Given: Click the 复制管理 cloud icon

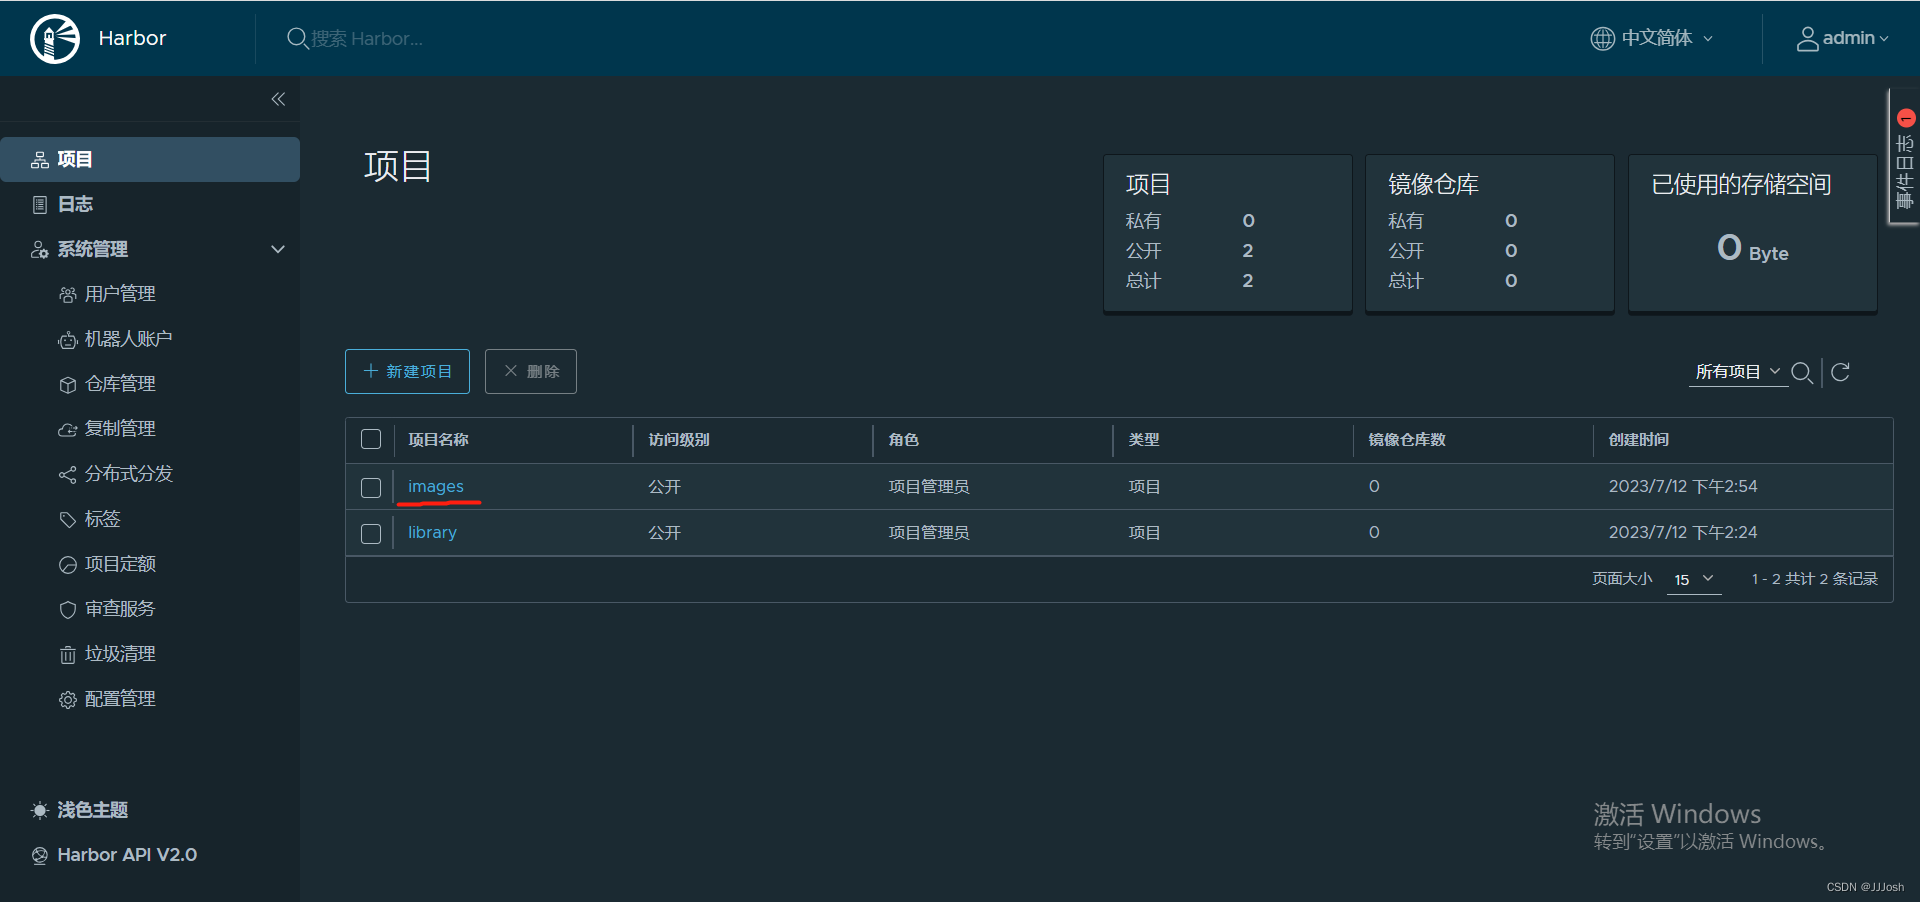Looking at the screenshot, I should coord(67,430).
